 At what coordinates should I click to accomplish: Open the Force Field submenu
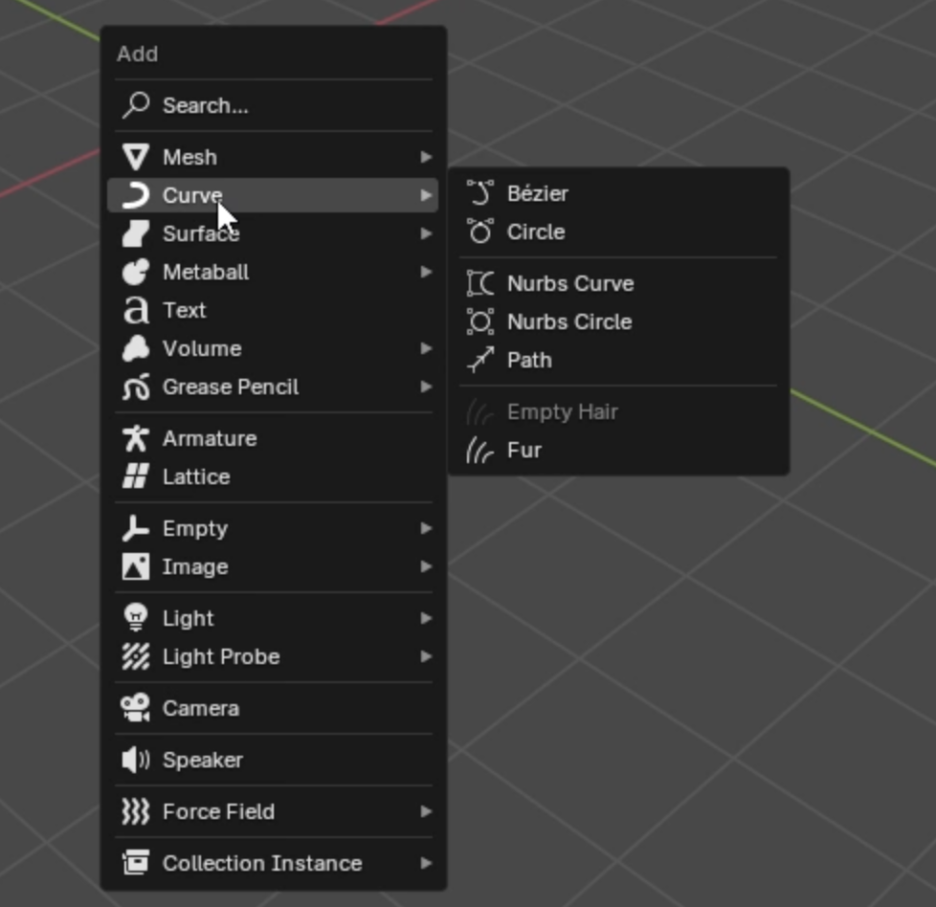[273, 811]
